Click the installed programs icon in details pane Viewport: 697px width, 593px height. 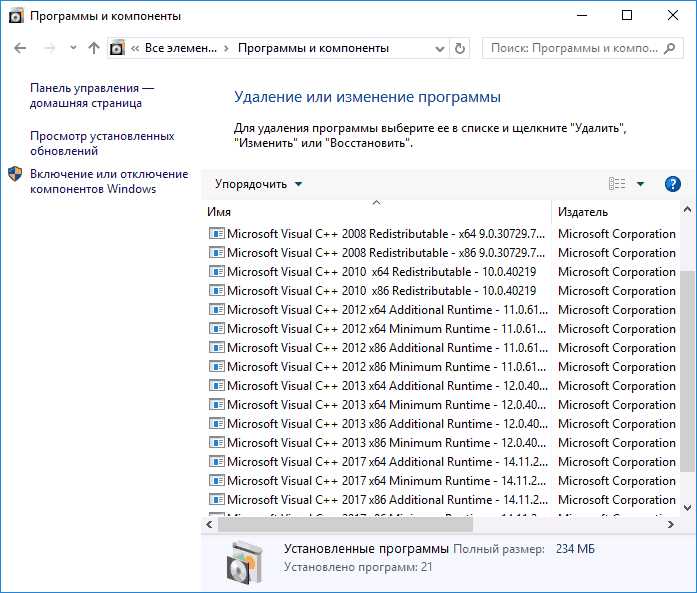click(244, 562)
